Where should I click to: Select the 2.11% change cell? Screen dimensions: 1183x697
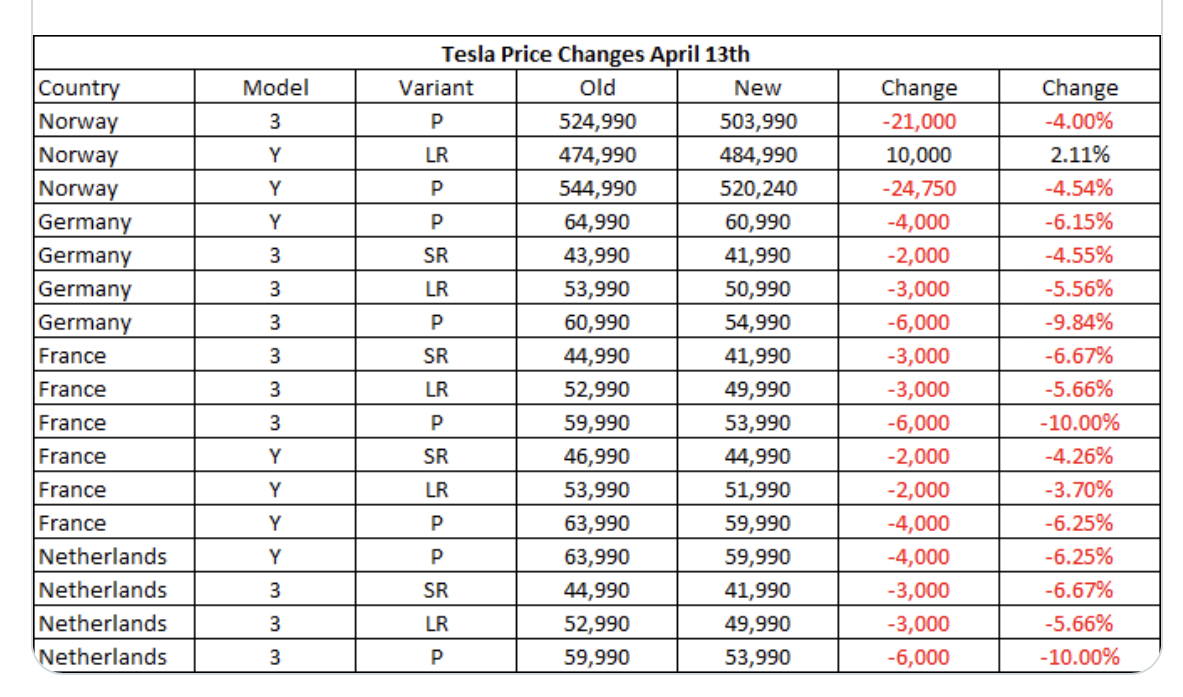point(1080,155)
